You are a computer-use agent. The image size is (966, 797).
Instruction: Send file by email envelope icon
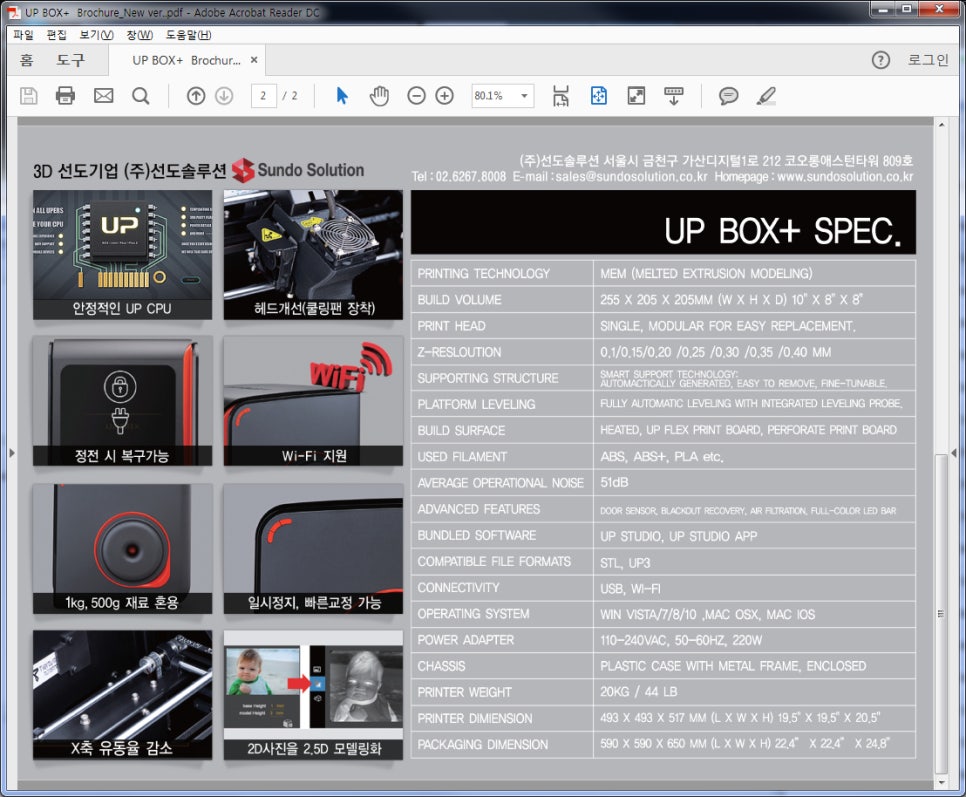coord(104,96)
